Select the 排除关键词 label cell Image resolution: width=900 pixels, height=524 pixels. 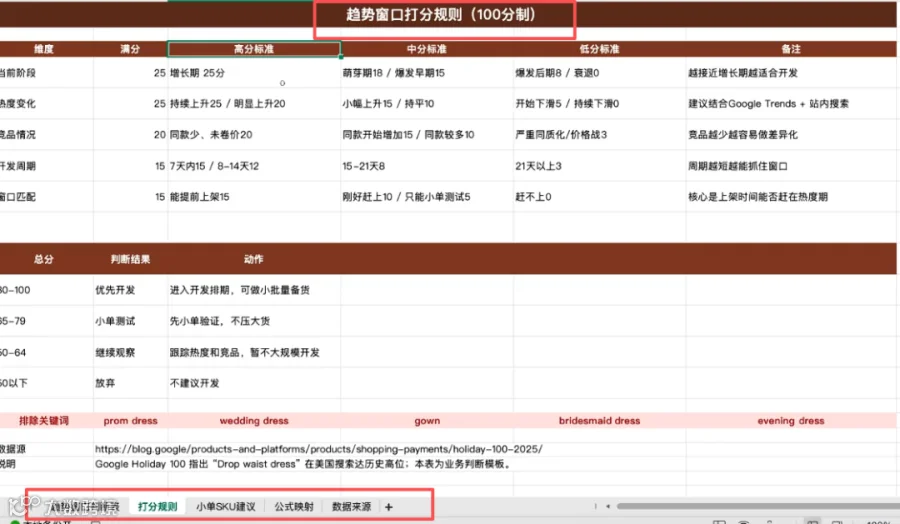click(x=46, y=421)
